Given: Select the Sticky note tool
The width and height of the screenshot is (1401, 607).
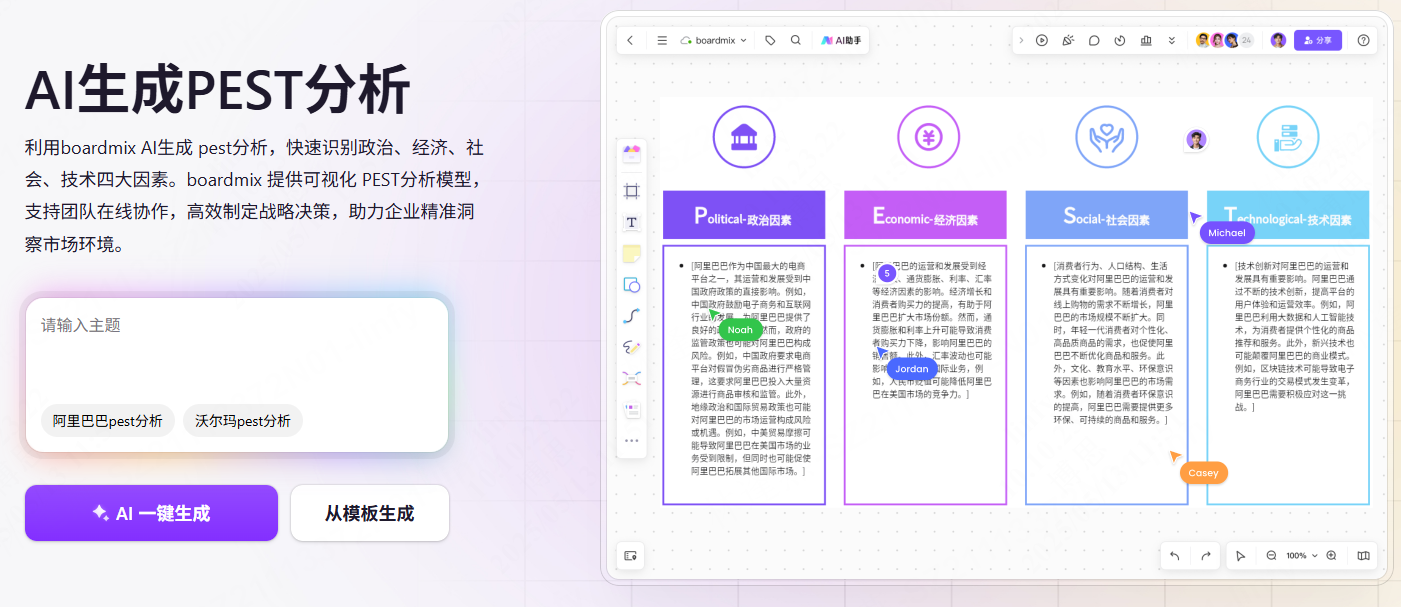Looking at the screenshot, I should (632, 253).
